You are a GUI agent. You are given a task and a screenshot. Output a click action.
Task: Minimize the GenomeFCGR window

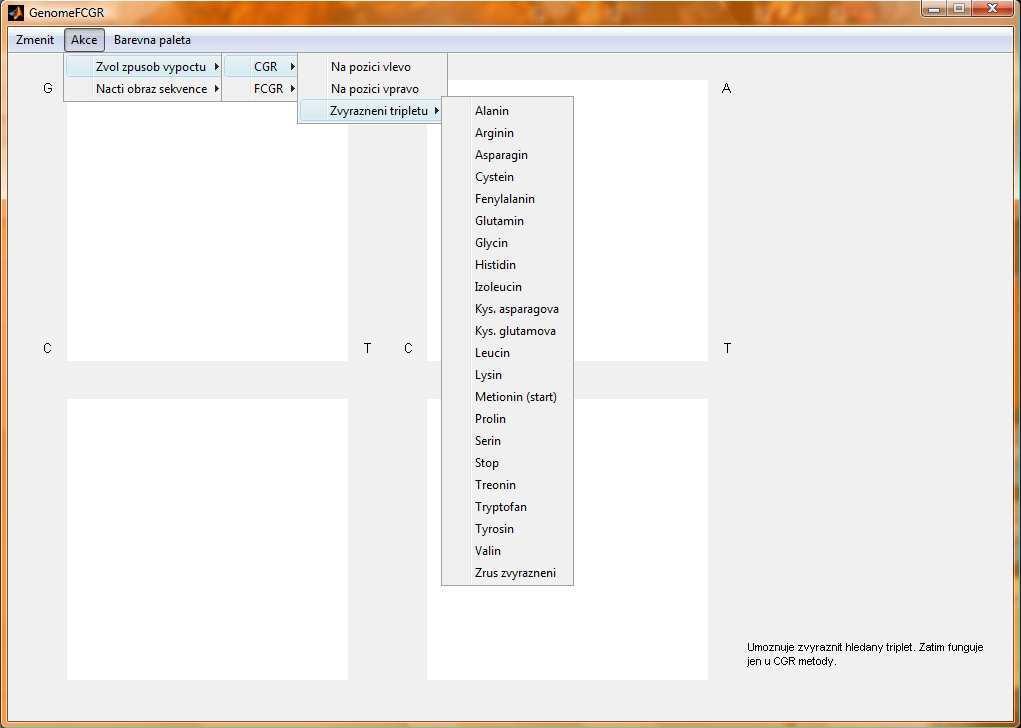tap(934, 9)
